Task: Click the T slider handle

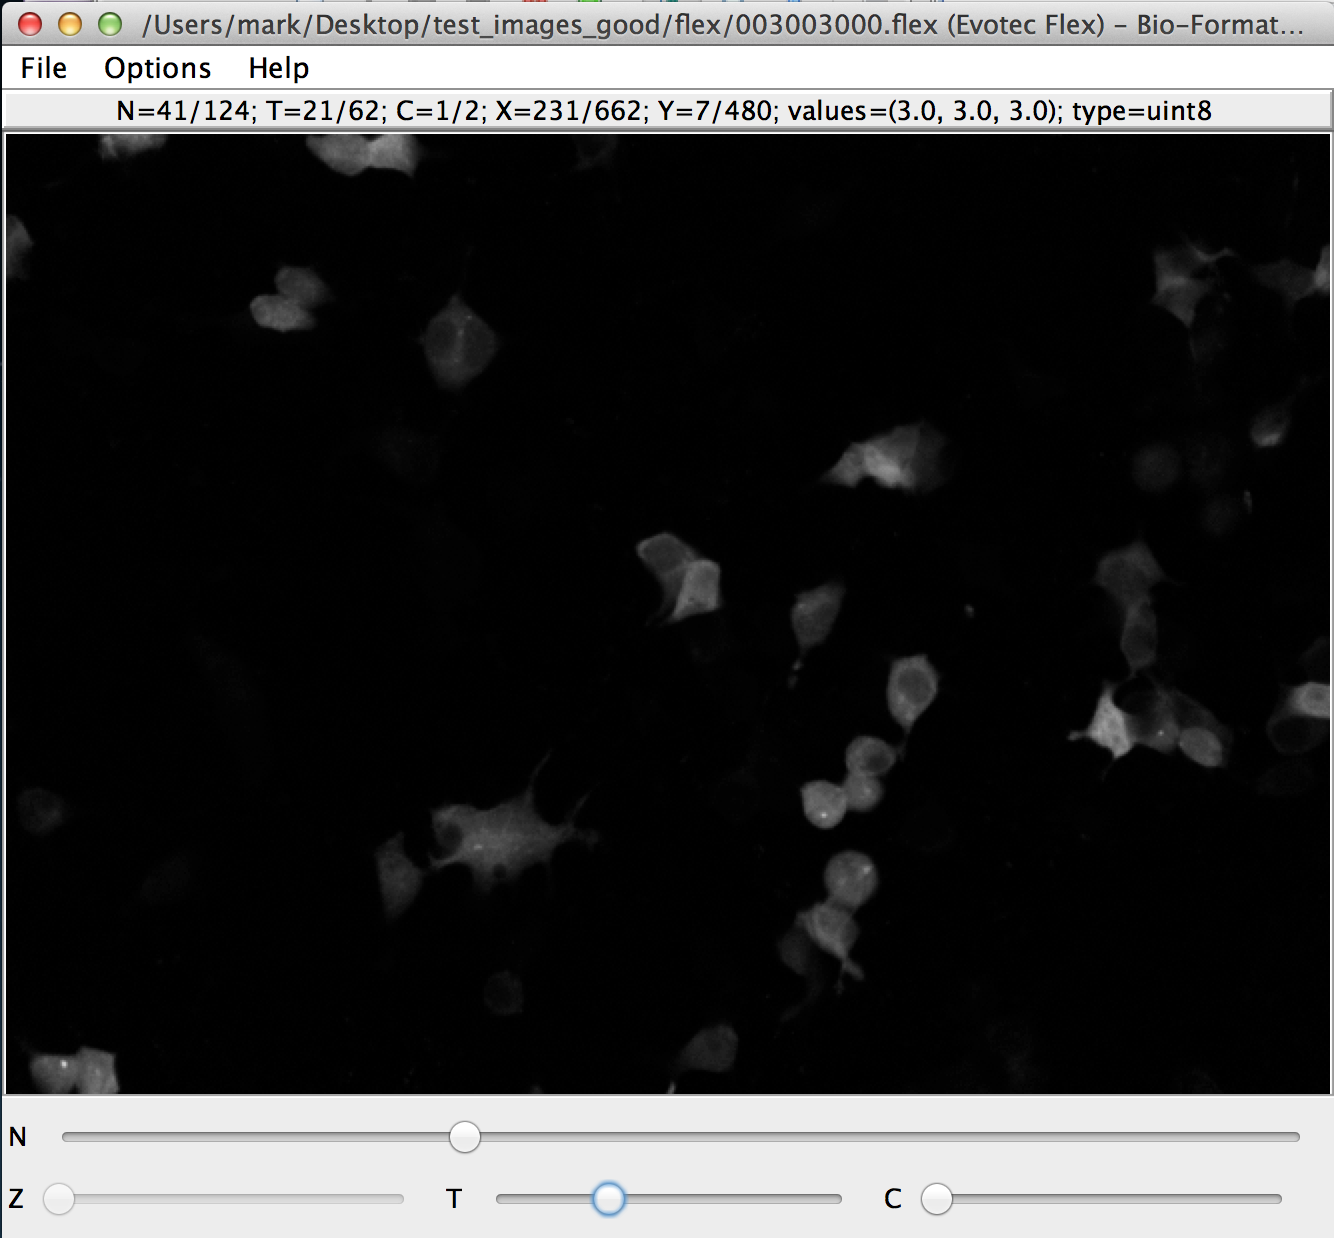Action: click(608, 1198)
